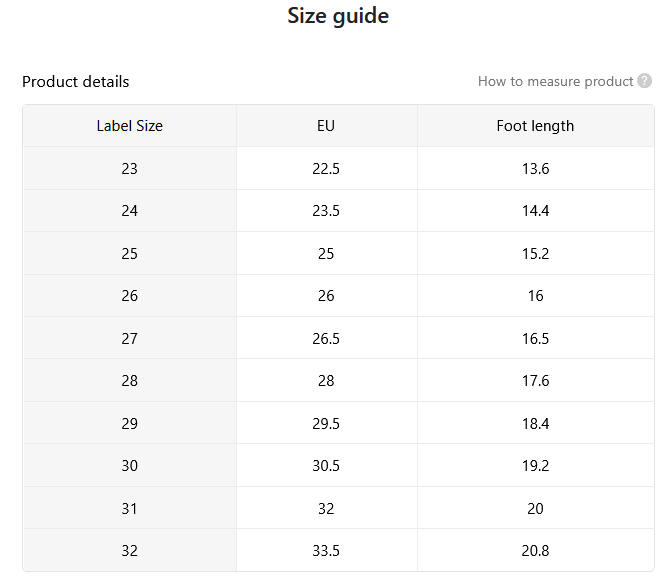Click foot length 20.8 cell
Image resolution: width=664 pixels, height=587 pixels.
[x=536, y=550]
